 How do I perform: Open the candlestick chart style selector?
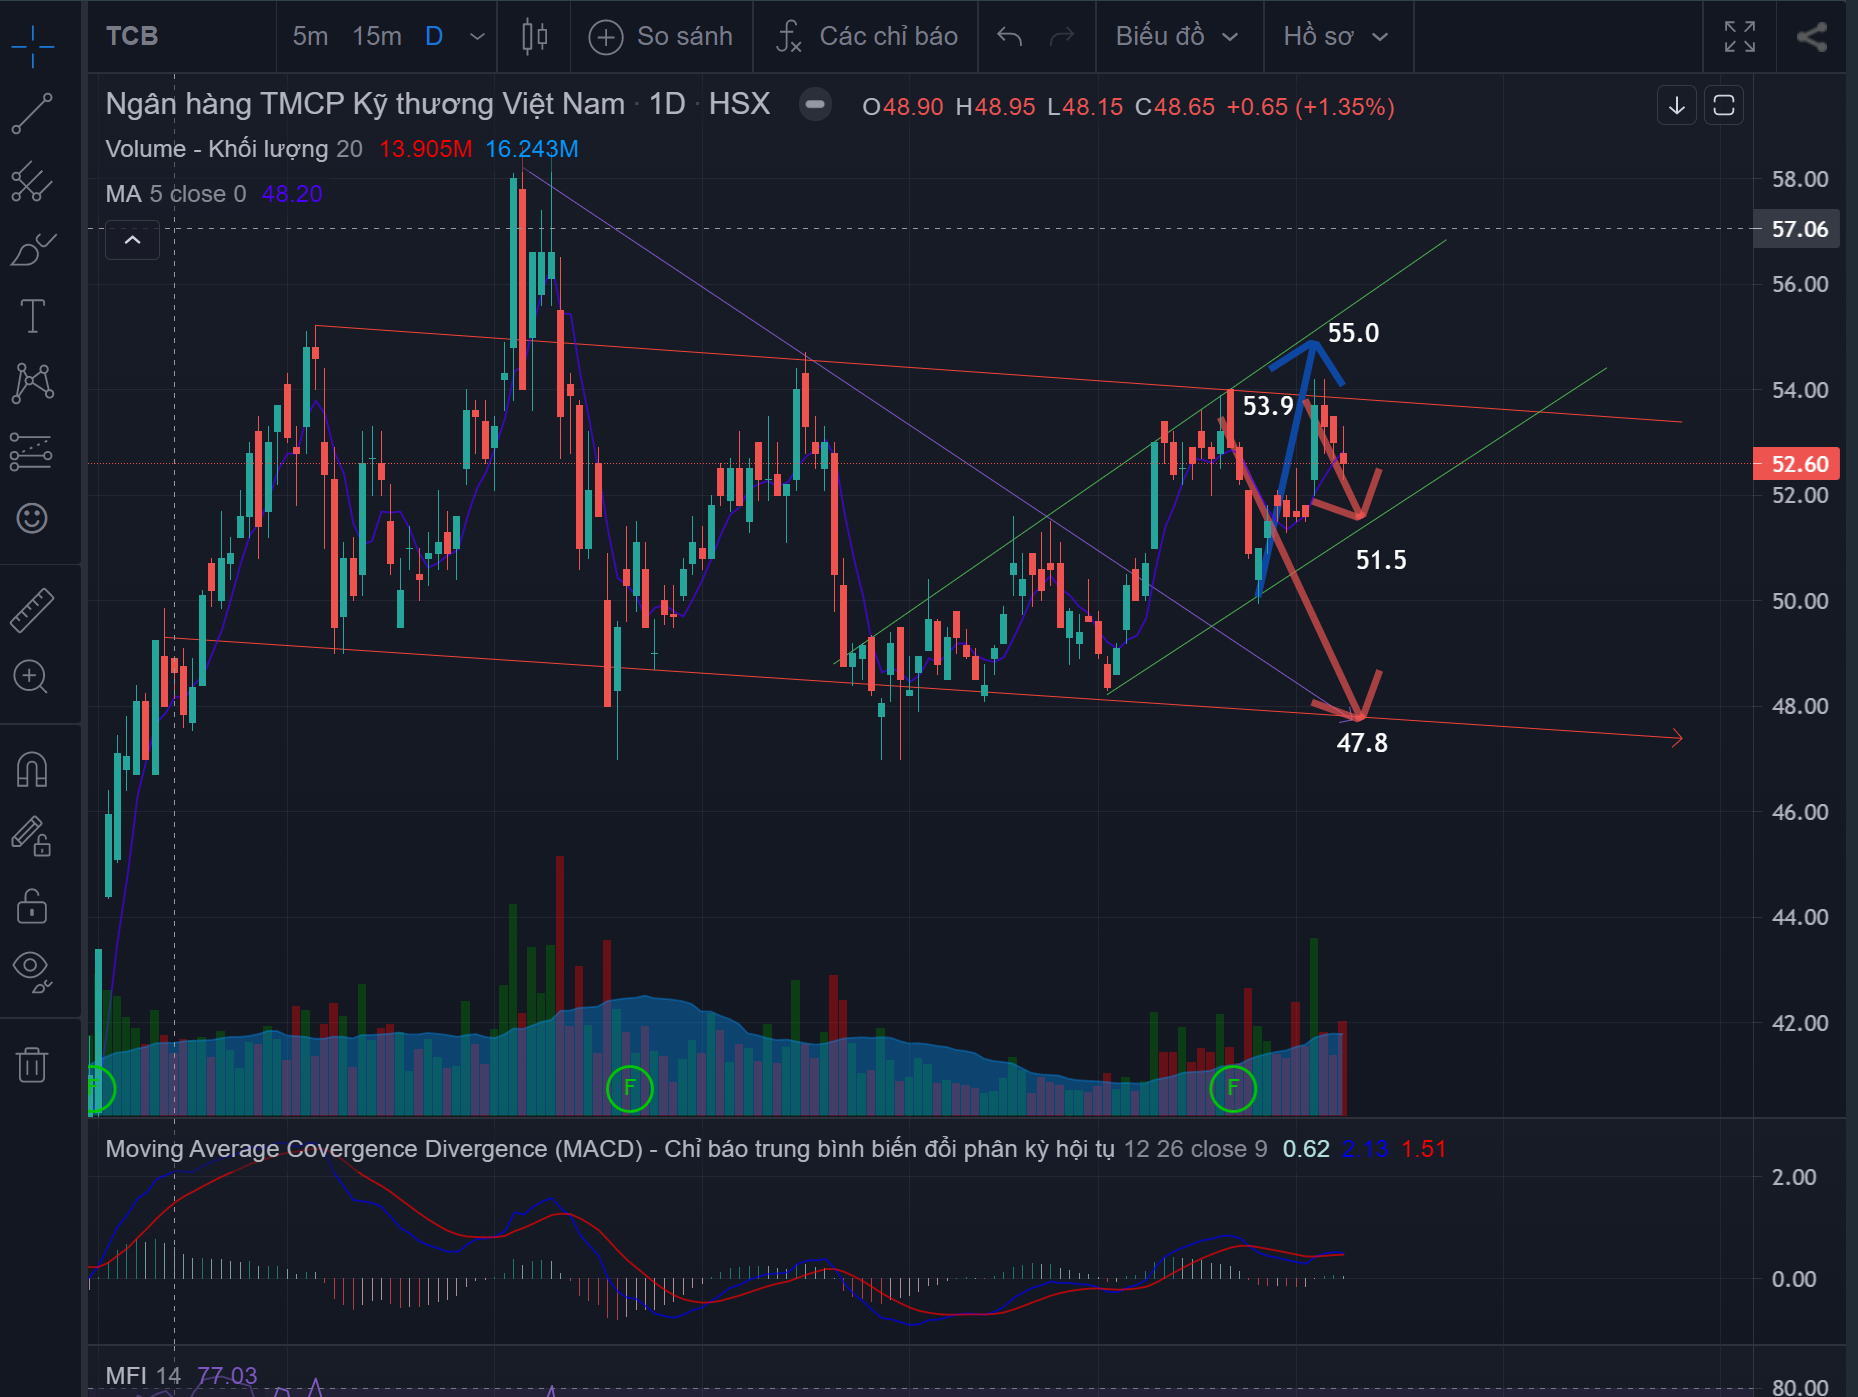[x=535, y=37]
